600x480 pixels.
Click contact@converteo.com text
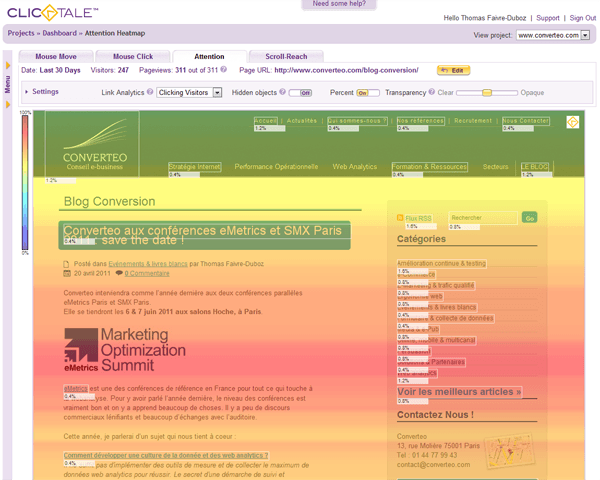[434, 465]
